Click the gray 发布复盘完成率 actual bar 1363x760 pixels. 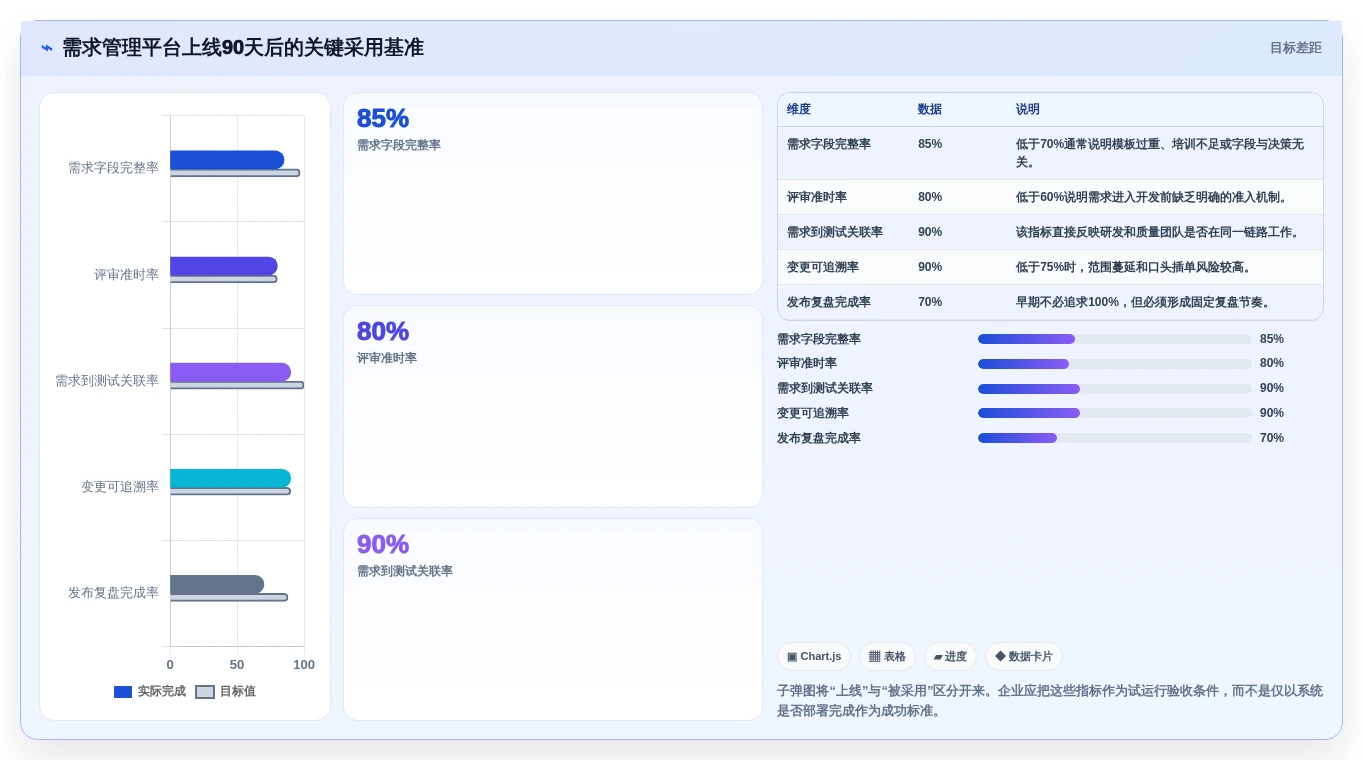point(217,584)
